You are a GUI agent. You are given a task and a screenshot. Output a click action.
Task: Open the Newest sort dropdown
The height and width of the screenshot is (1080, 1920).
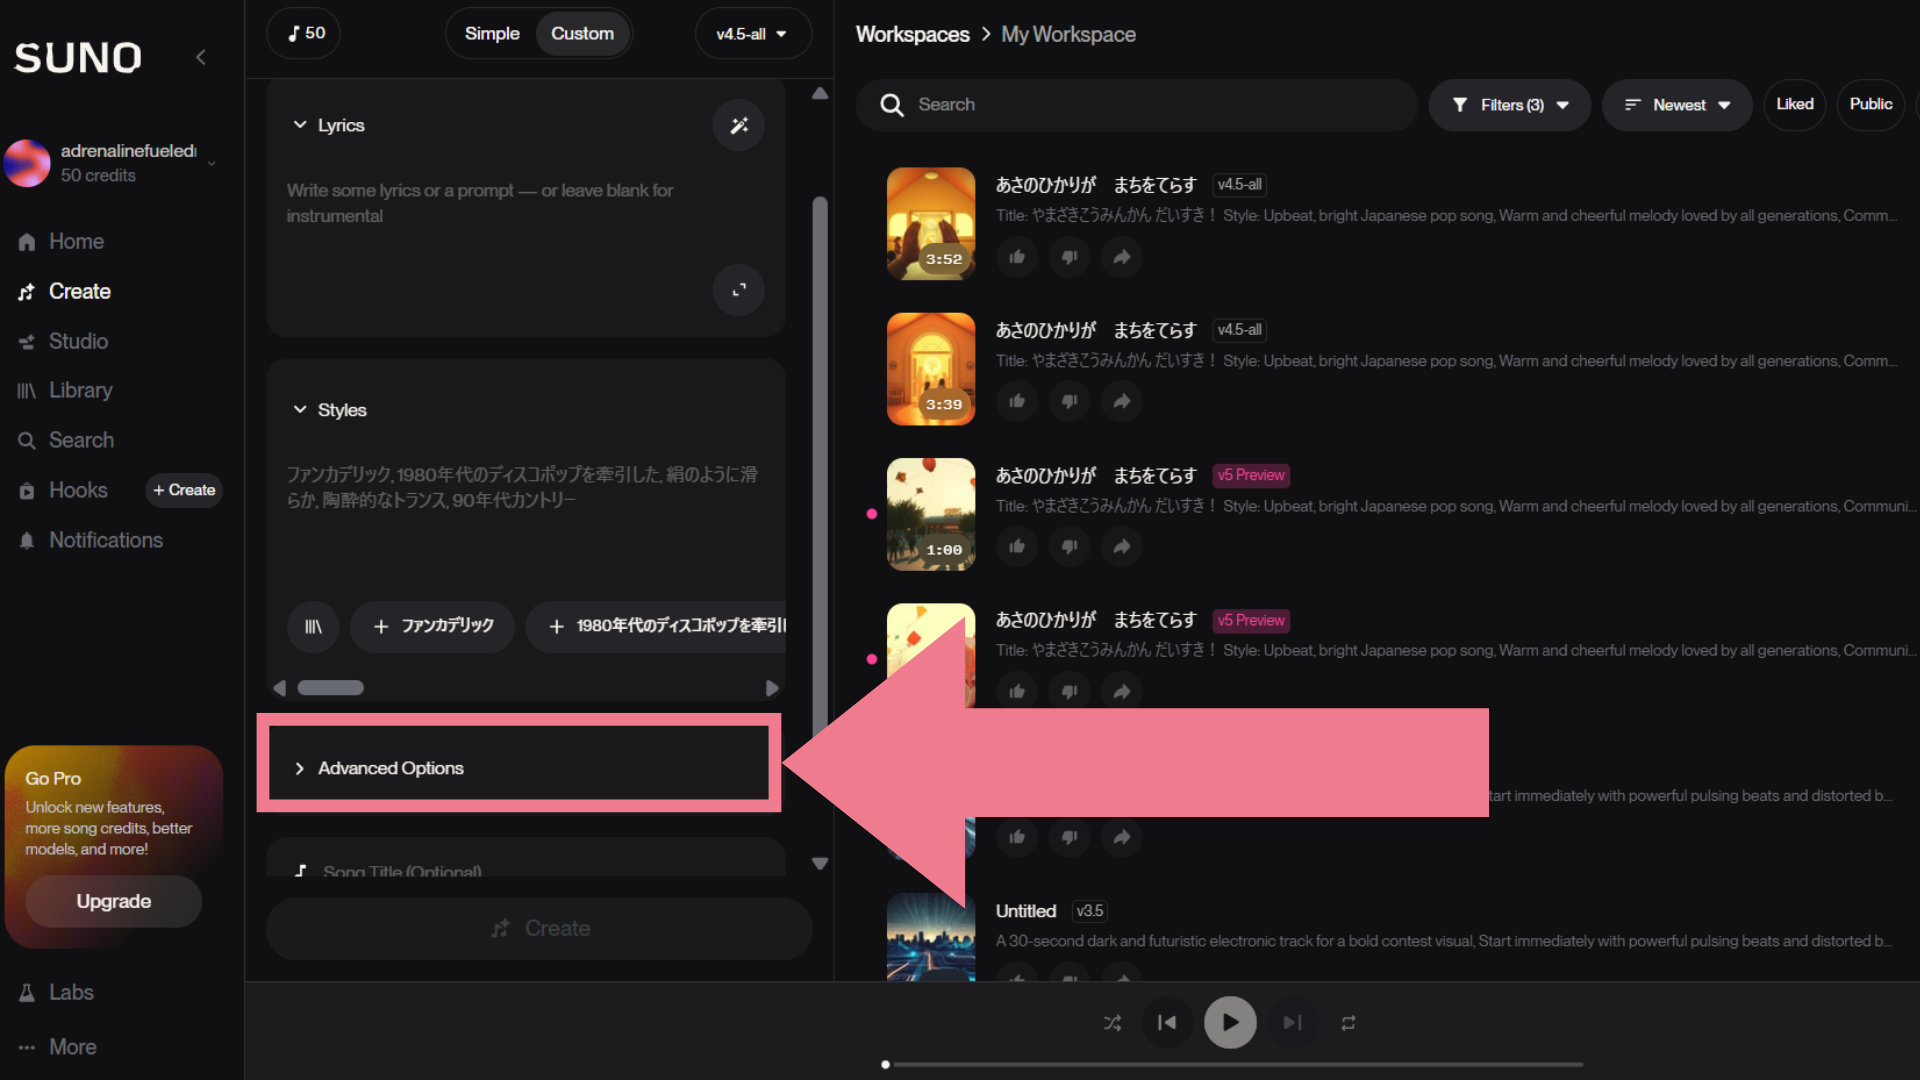1677,105
